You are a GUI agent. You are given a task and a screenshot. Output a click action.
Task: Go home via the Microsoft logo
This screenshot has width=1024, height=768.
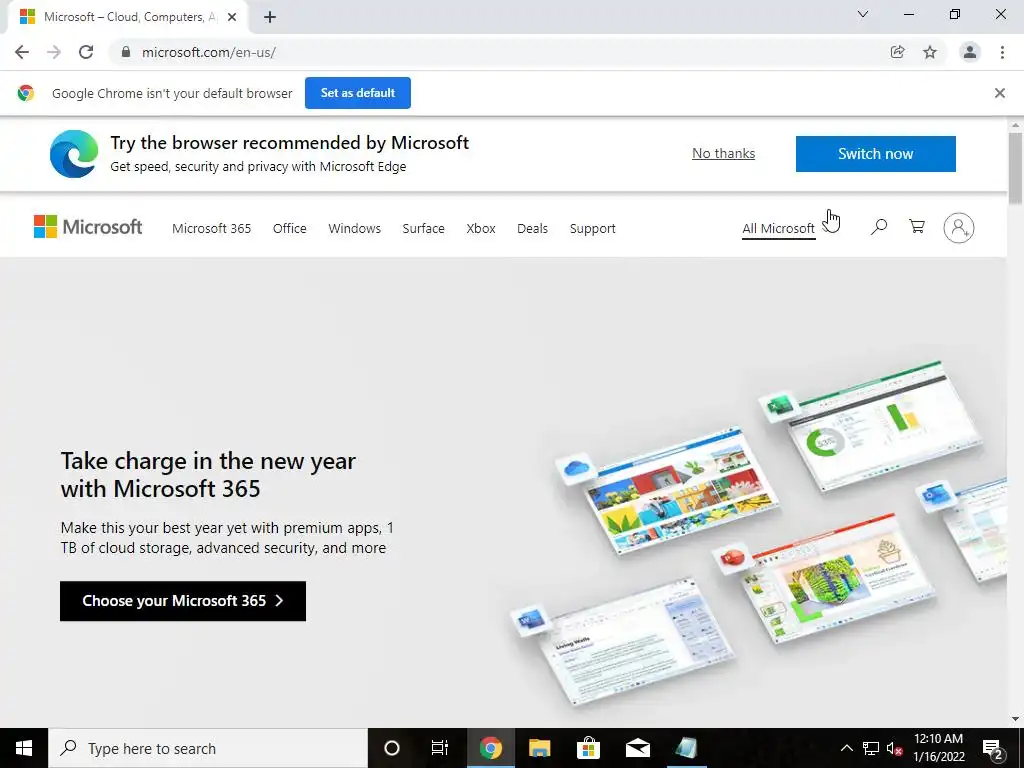pos(88,227)
